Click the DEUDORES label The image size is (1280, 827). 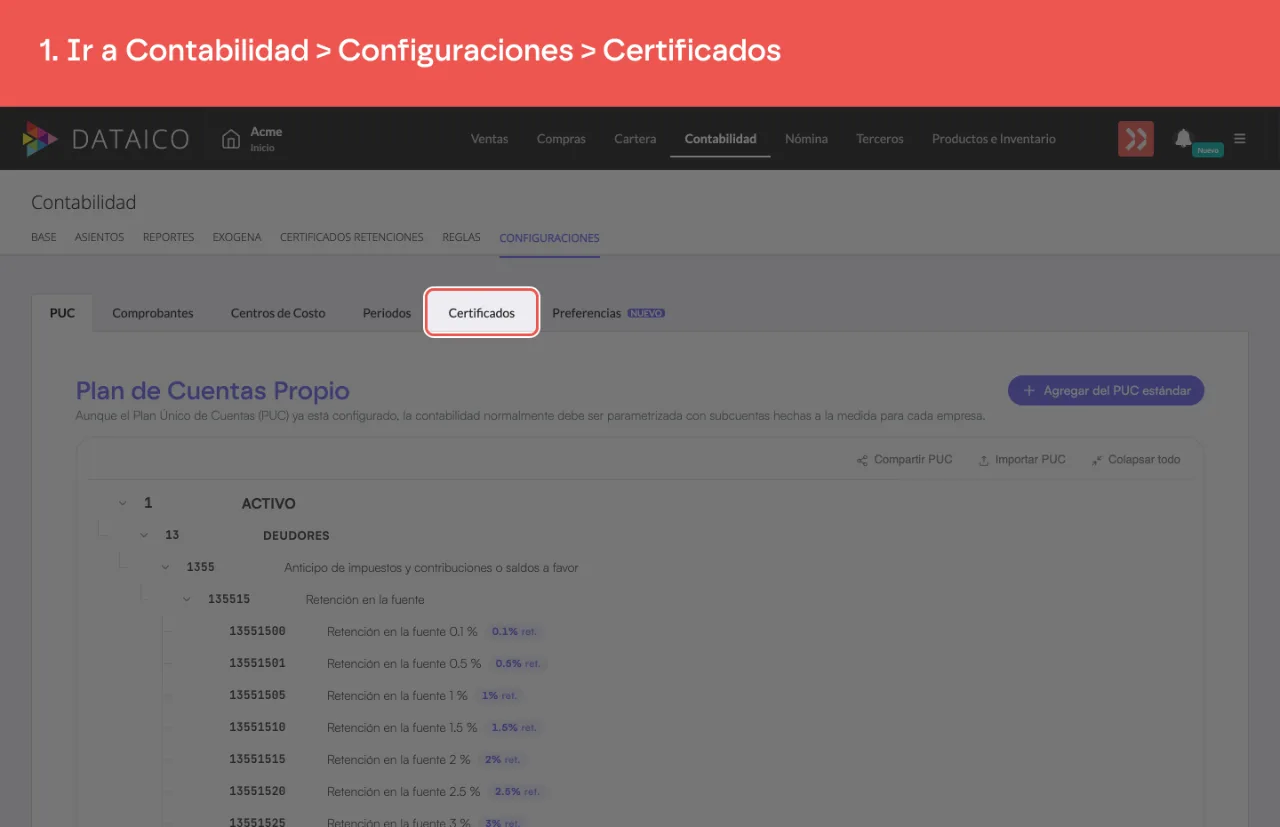point(296,536)
